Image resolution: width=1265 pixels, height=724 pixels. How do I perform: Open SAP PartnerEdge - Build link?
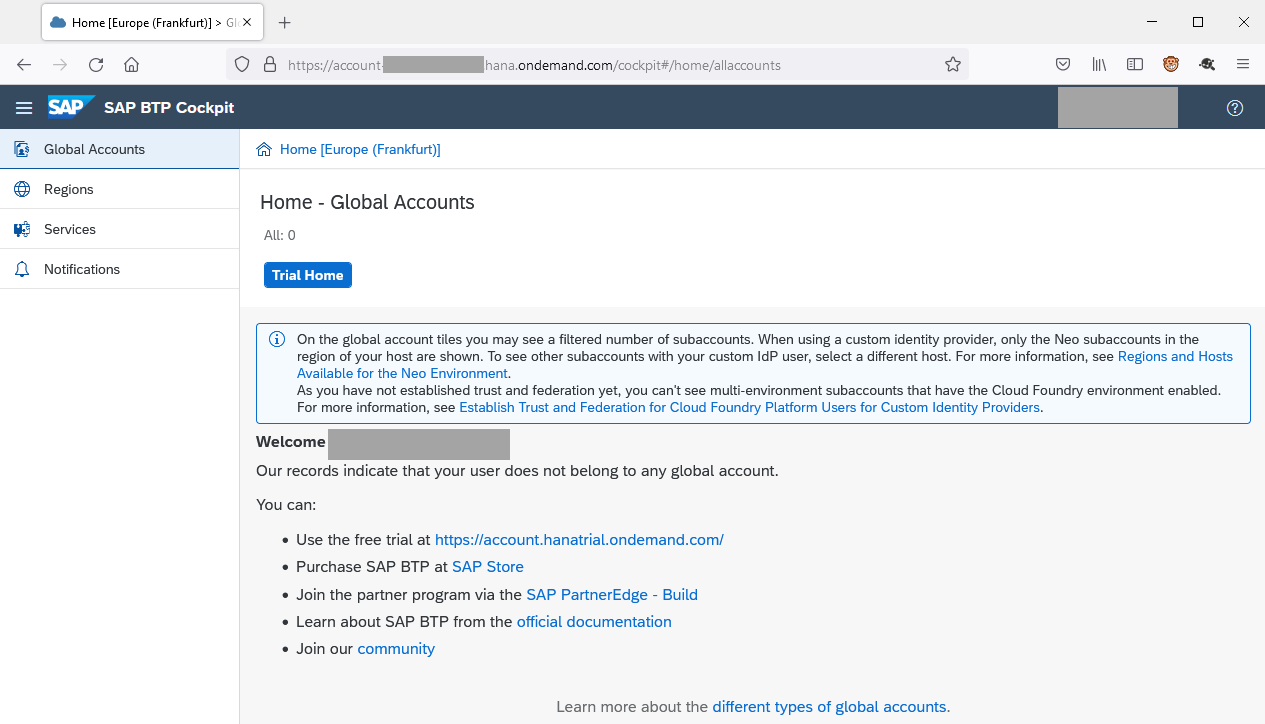(x=612, y=594)
